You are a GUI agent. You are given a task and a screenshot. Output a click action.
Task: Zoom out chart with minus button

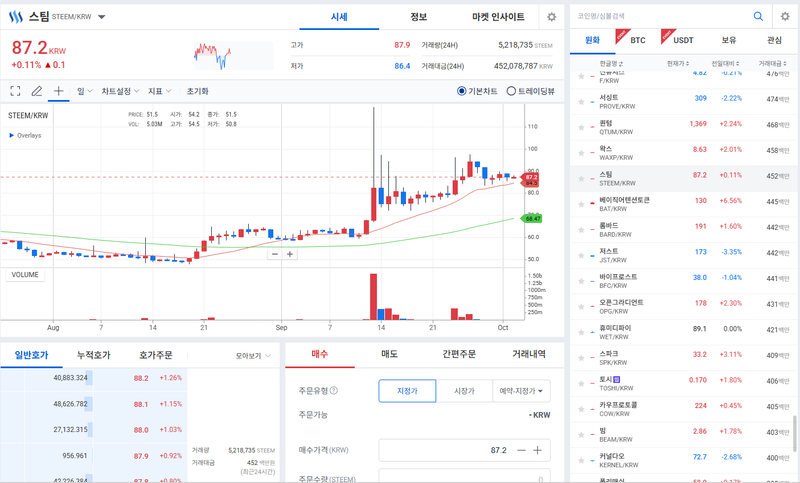pyautogui.click(x=275, y=254)
